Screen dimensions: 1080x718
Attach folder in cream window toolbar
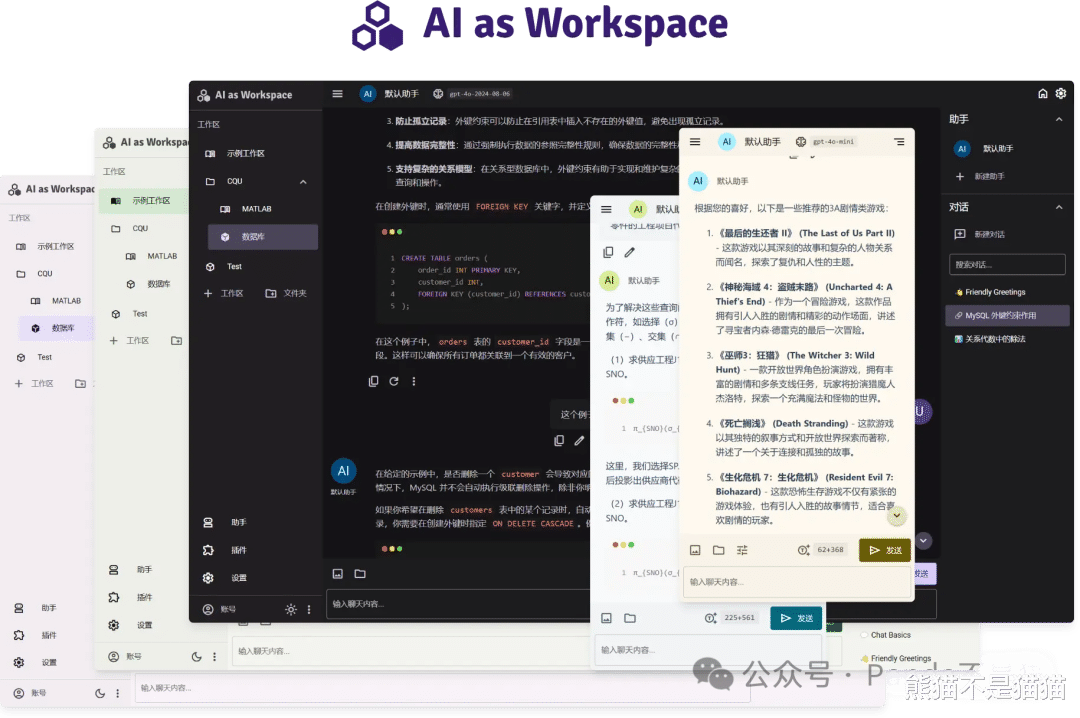point(718,550)
